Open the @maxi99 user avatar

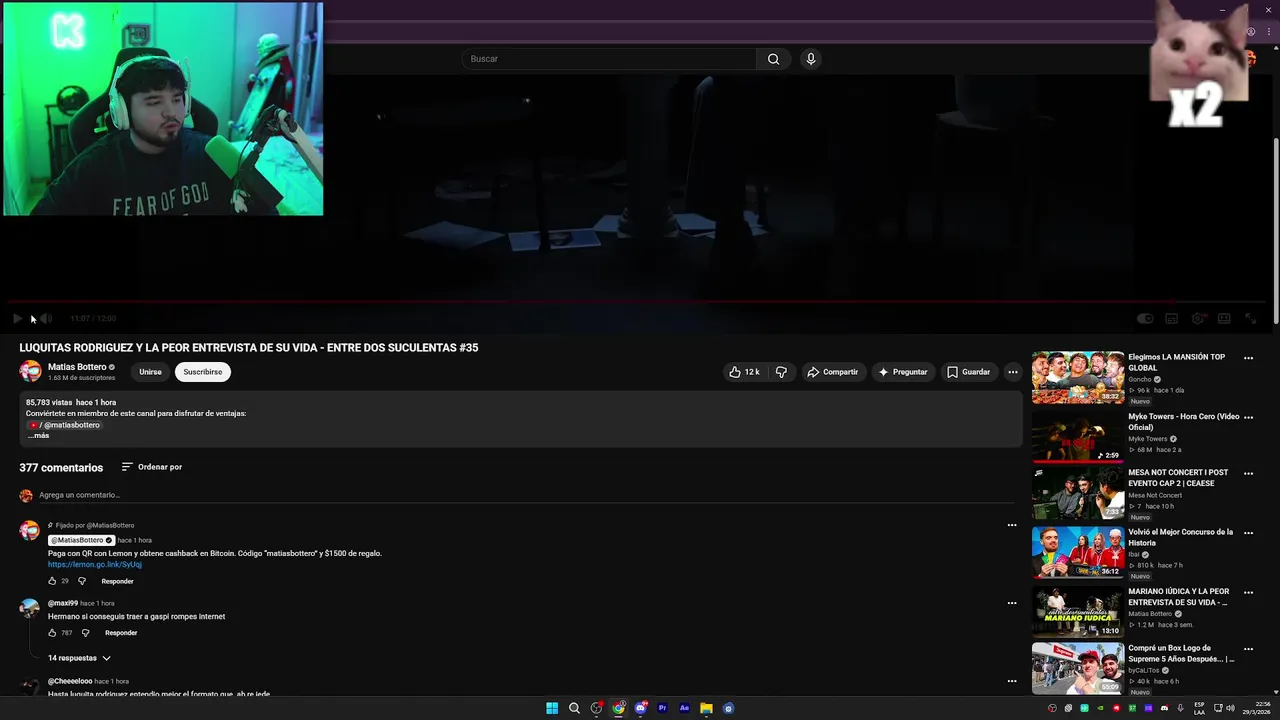pyautogui.click(x=30, y=608)
